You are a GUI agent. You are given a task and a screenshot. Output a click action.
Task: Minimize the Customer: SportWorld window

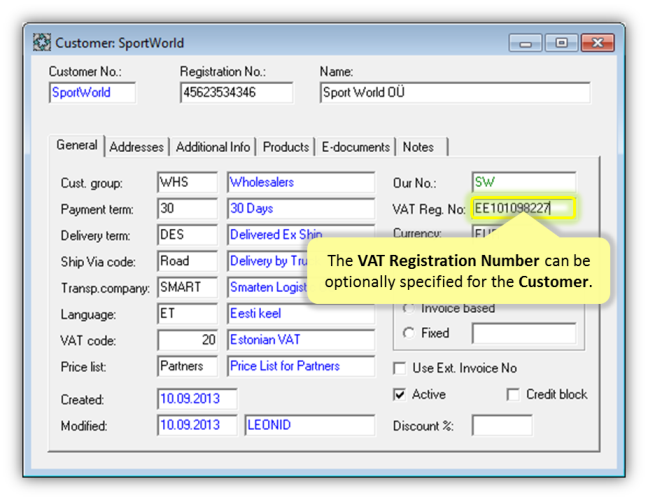pyautogui.click(x=525, y=43)
